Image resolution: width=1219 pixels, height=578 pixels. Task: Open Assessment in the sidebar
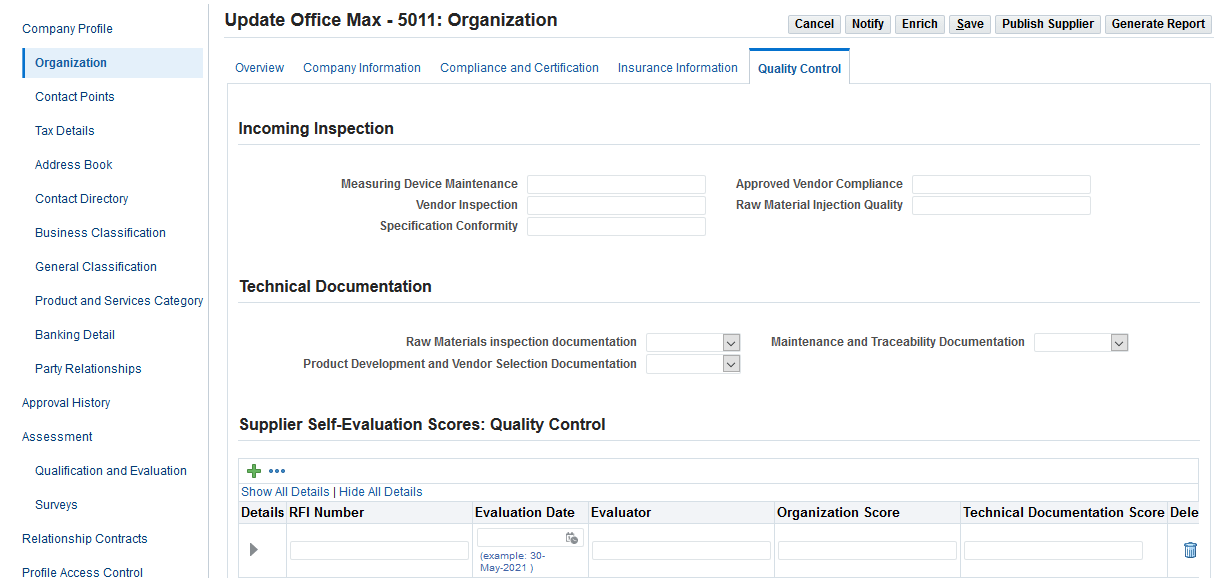[x=57, y=437]
